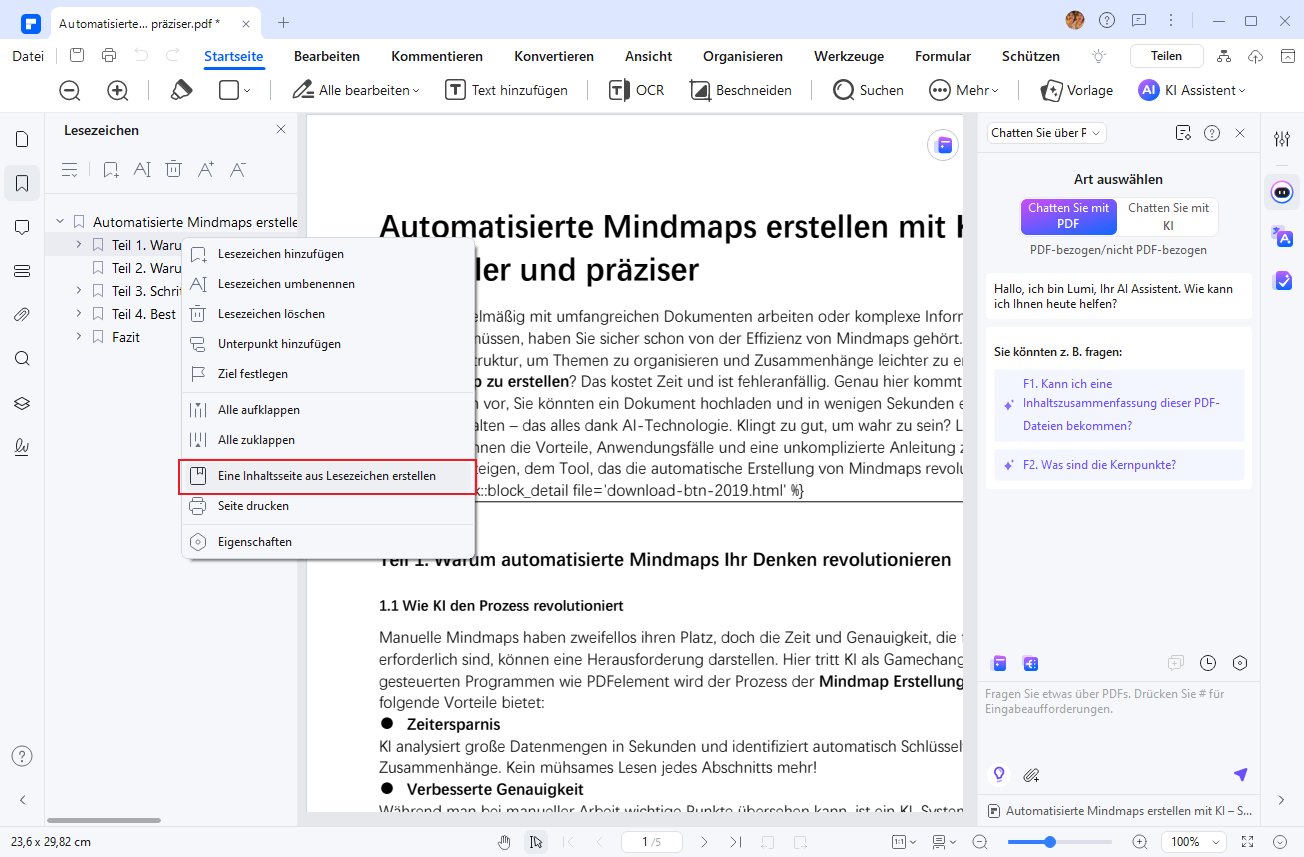The image size is (1304, 857).
Task: Choose 'Eigenschaften' from context menu
Action: pos(328,542)
